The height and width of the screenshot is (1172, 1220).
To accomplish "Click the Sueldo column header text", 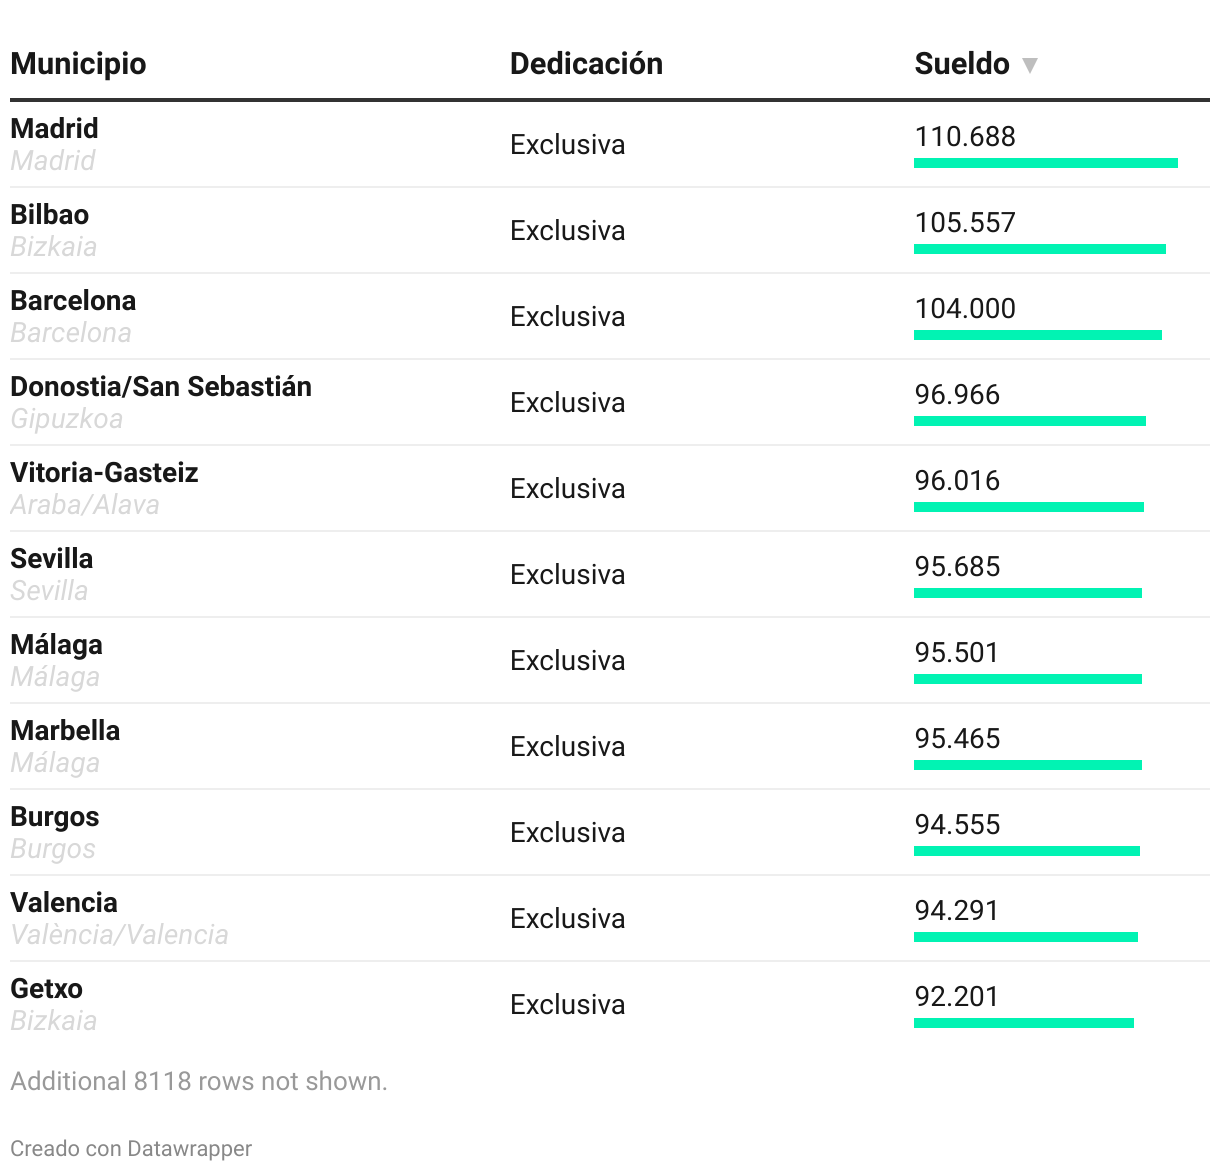I will point(961,64).
